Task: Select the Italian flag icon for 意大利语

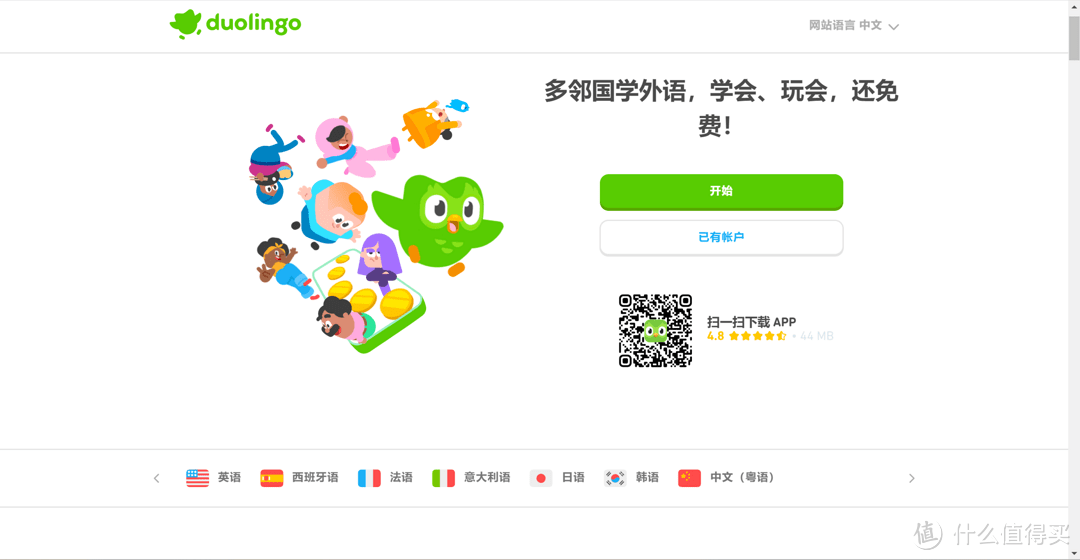Action: (443, 478)
